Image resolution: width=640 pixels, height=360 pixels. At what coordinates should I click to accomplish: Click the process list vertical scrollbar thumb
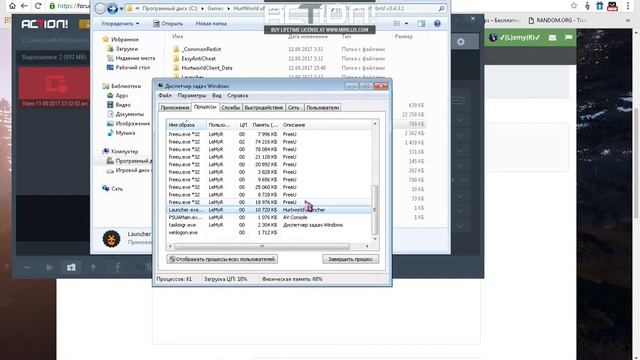pyautogui.click(x=375, y=209)
